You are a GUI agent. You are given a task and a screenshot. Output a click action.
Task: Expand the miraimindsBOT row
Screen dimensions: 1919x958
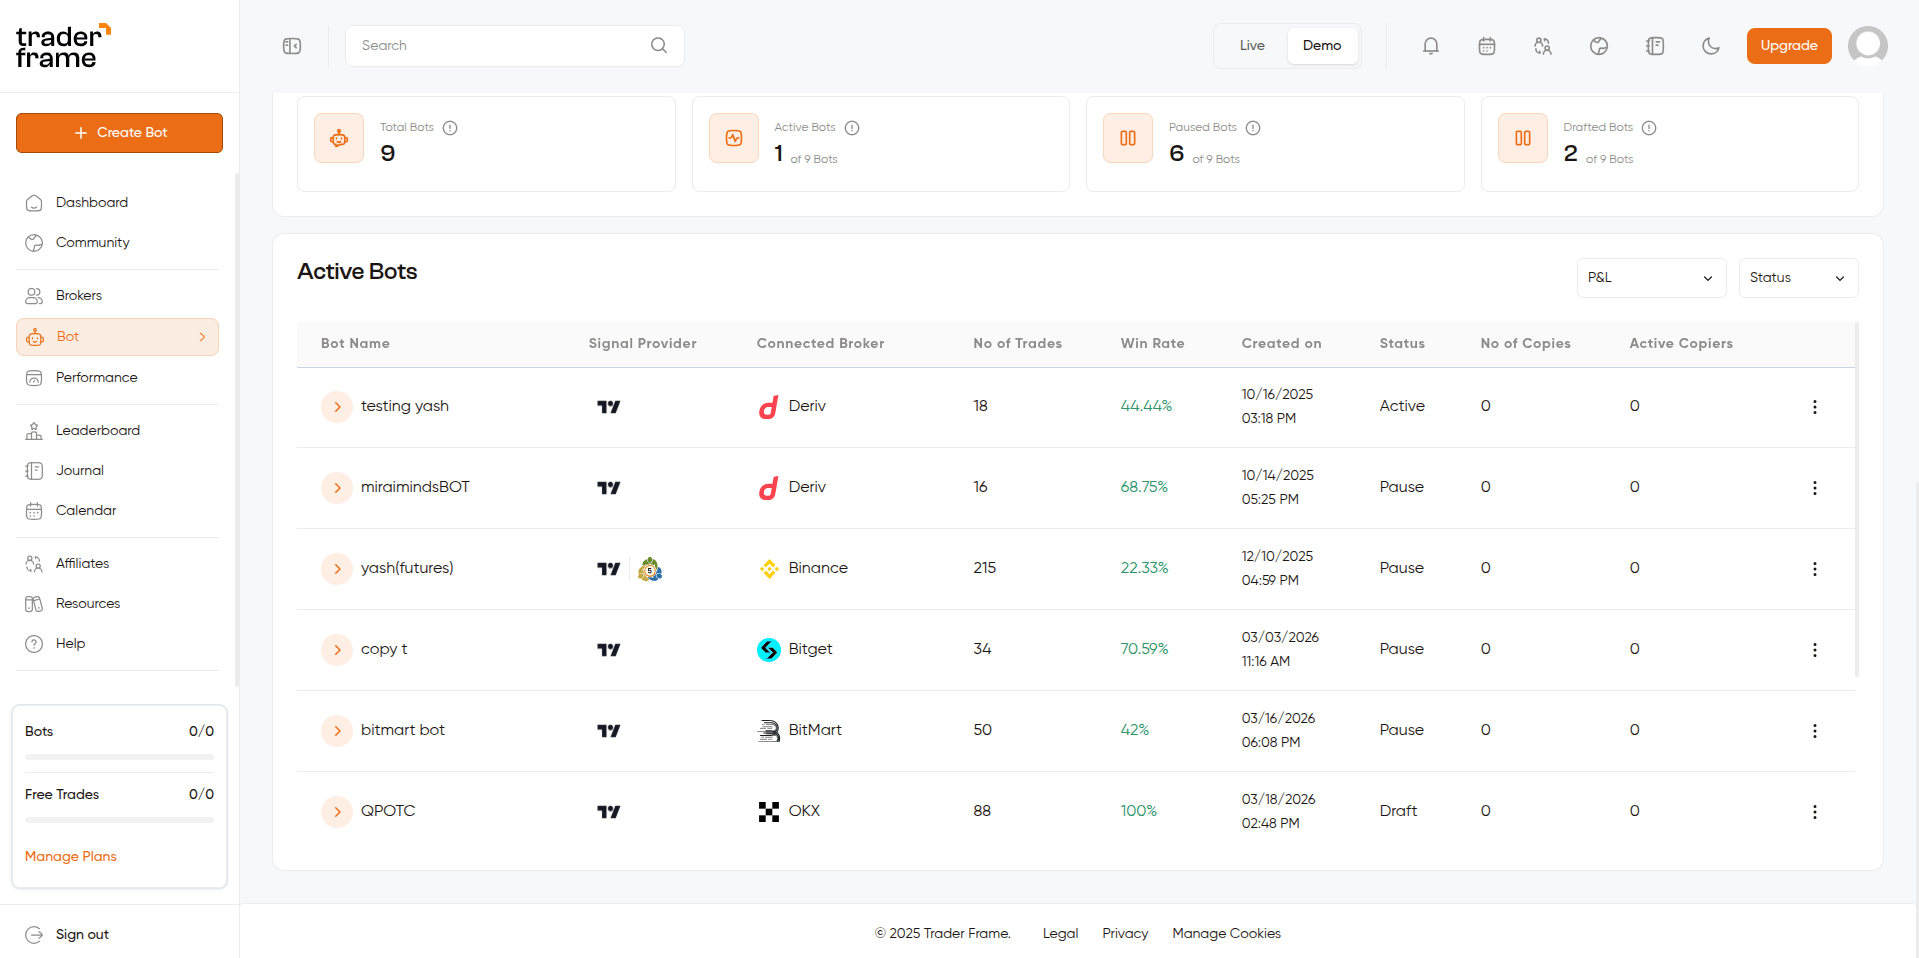click(337, 488)
